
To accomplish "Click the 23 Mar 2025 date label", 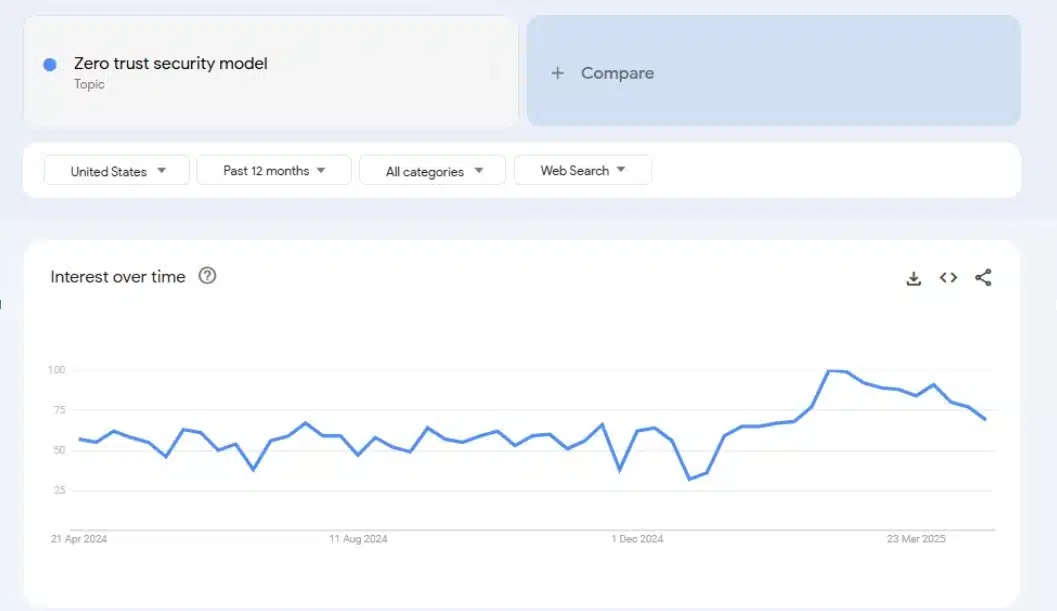I will pos(916,539).
